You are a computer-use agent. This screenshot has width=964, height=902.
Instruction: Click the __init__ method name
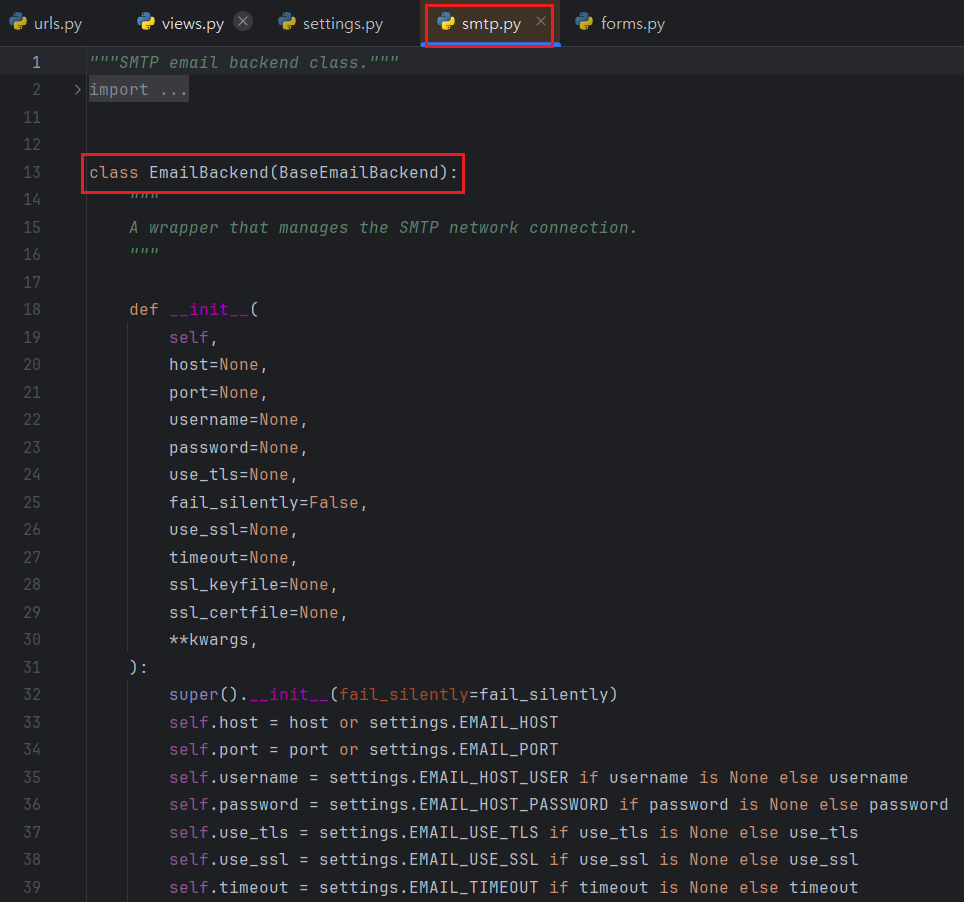point(208,310)
